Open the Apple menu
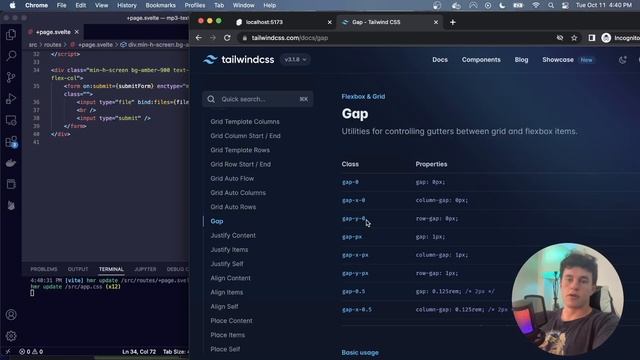Viewport: 640px width, 360px height. (13, 5)
